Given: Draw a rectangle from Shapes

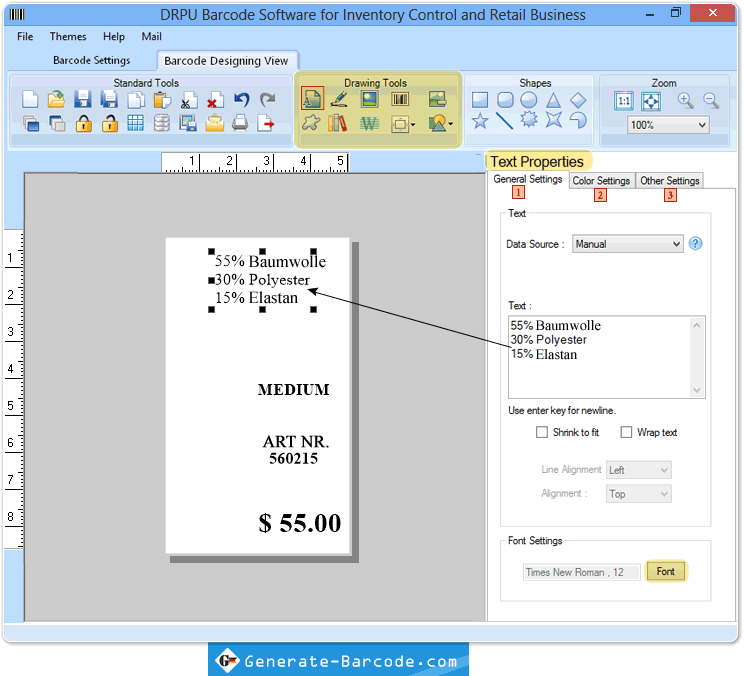Looking at the screenshot, I should (480, 100).
